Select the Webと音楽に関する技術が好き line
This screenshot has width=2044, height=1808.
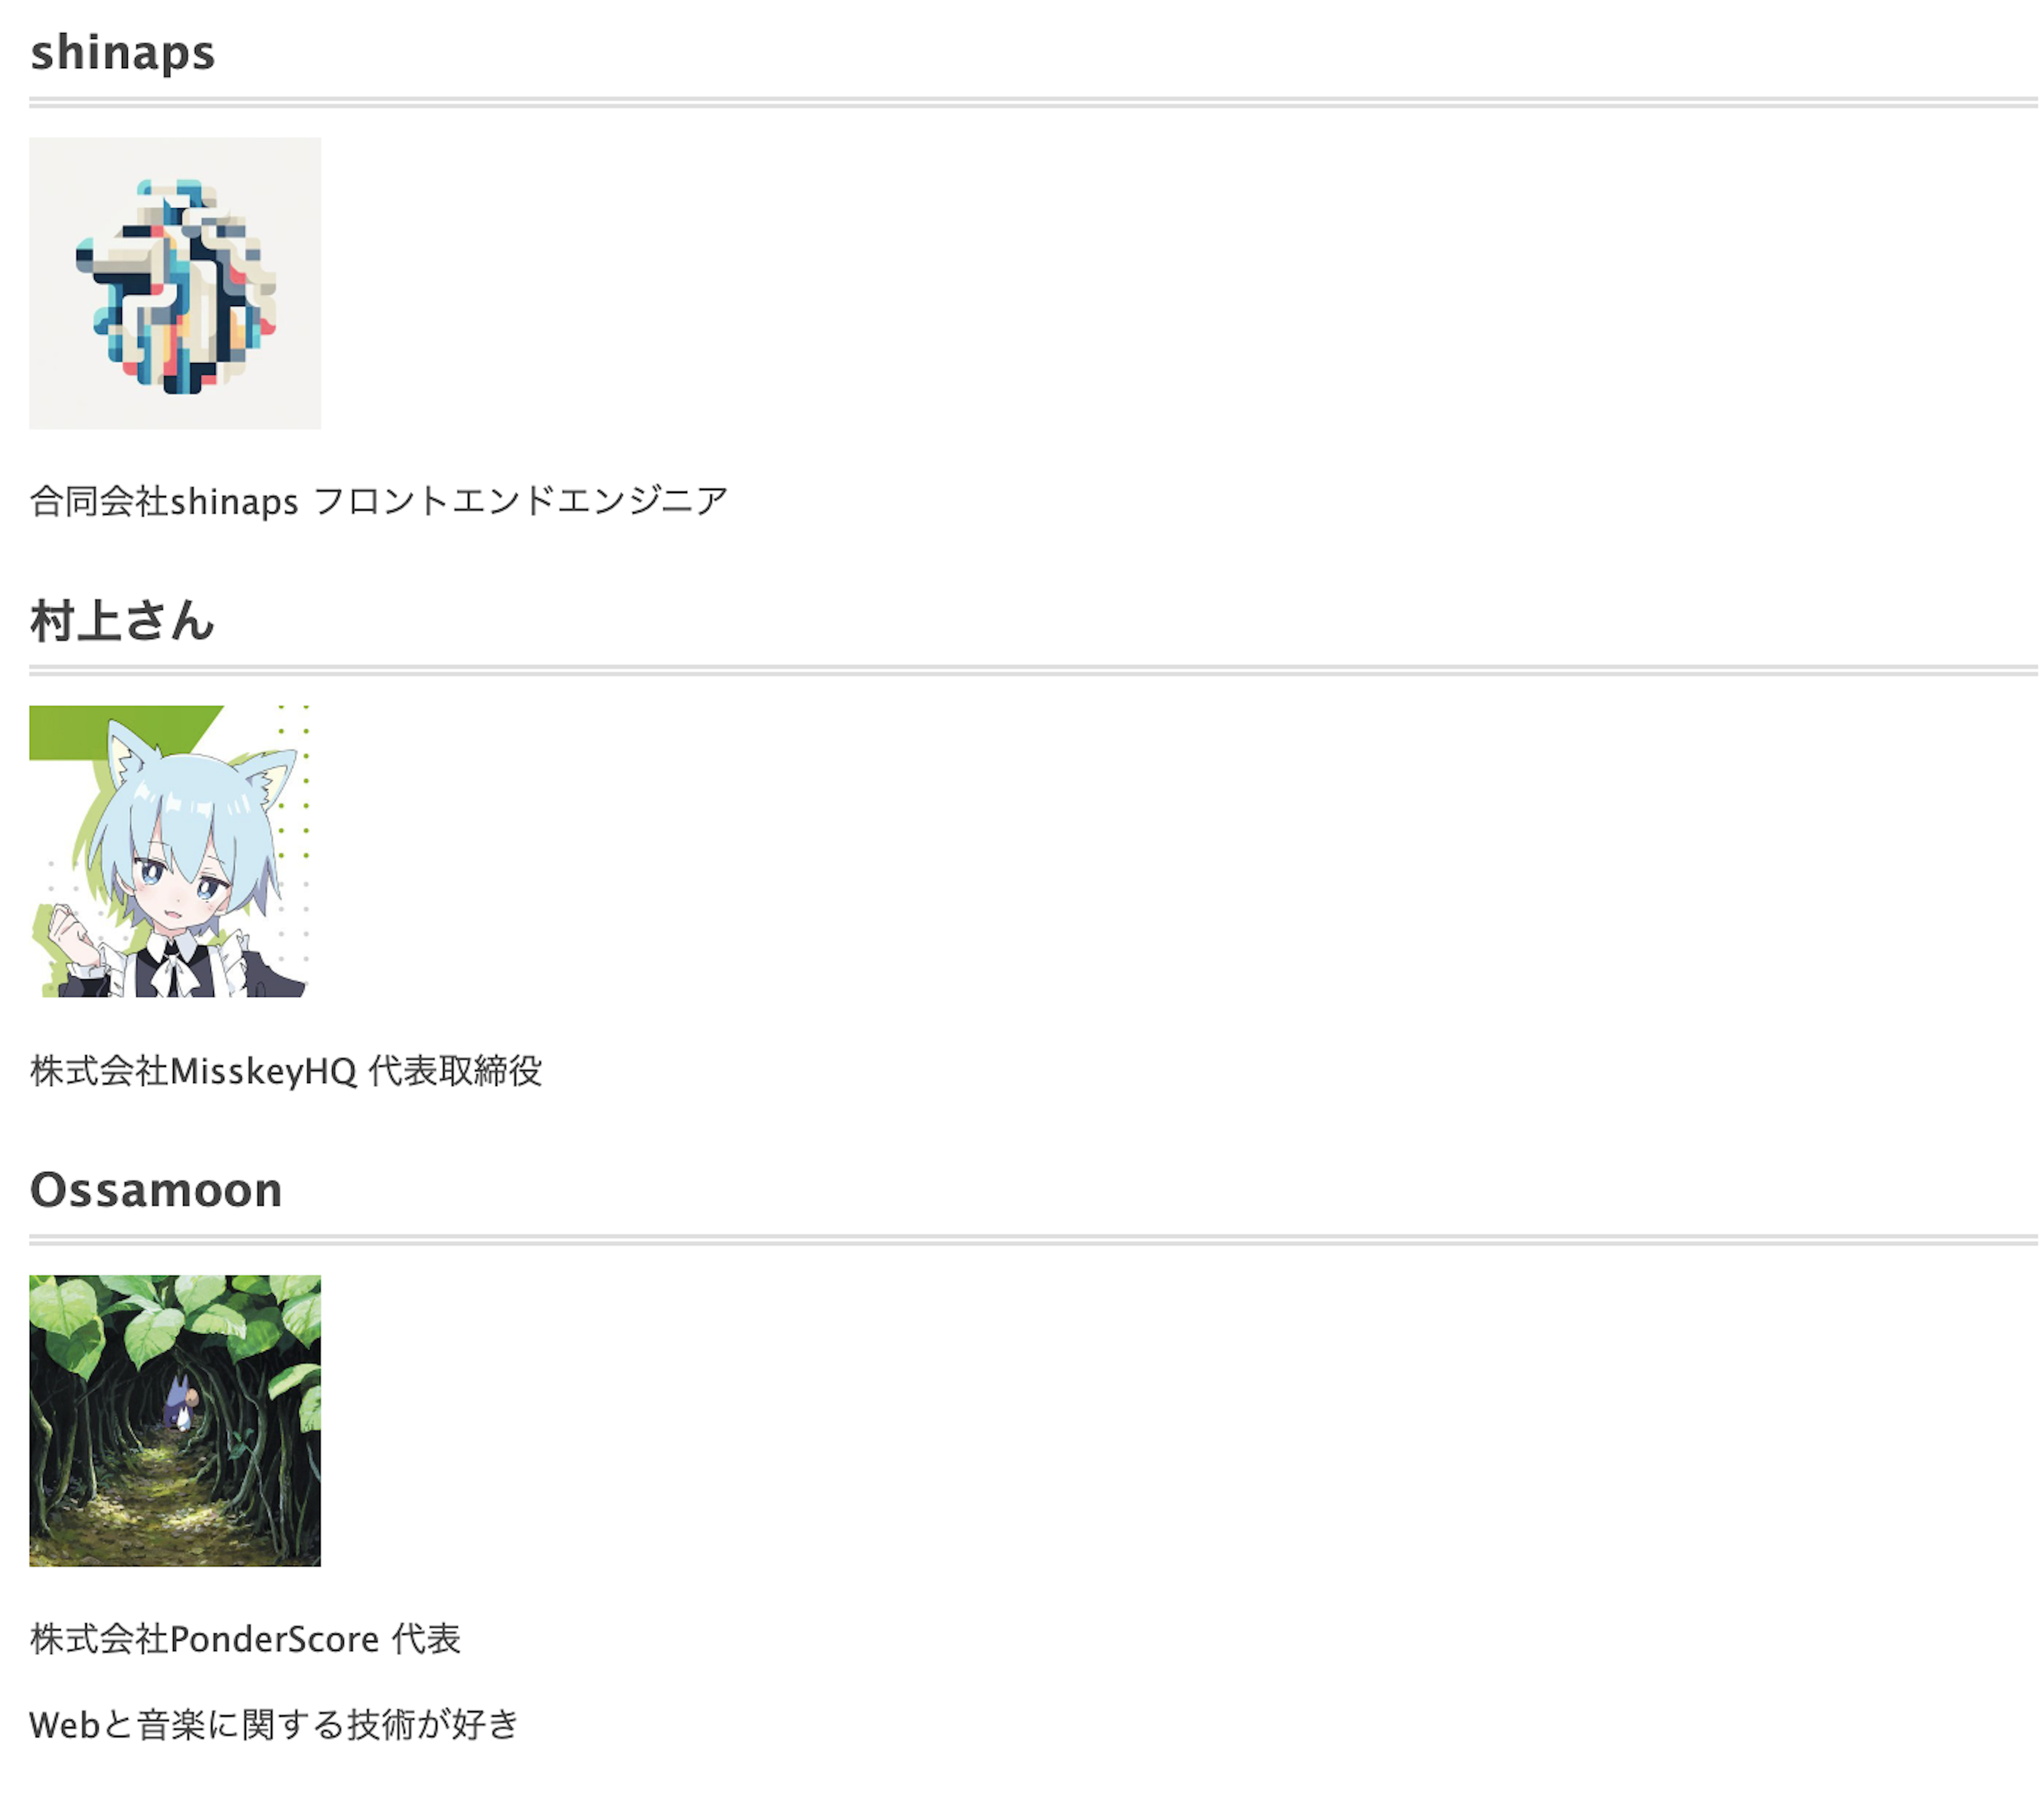coord(274,1725)
